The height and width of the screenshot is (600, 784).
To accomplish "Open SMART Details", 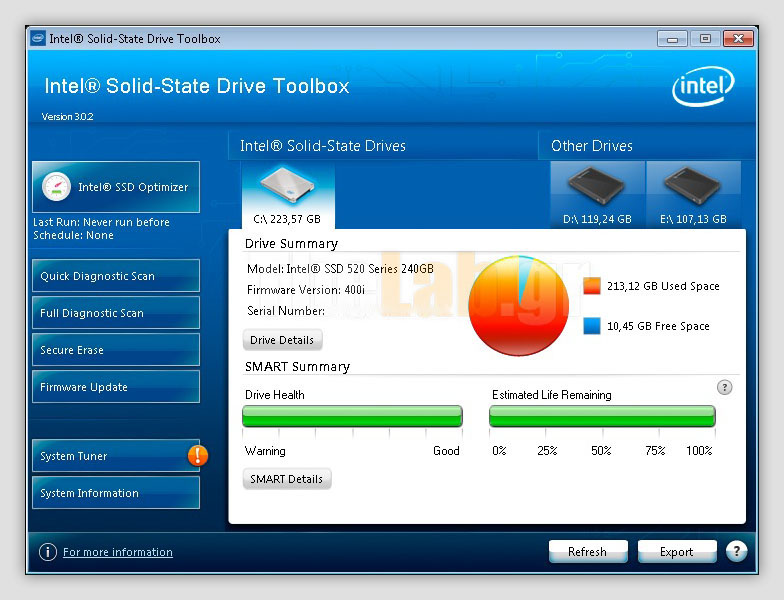I will [286, 479].
